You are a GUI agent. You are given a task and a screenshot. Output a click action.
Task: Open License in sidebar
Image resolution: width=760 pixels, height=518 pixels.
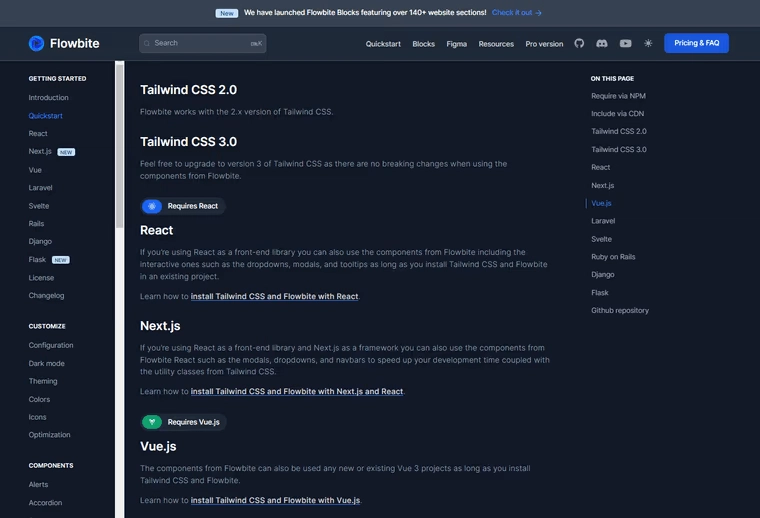[41, 278]
